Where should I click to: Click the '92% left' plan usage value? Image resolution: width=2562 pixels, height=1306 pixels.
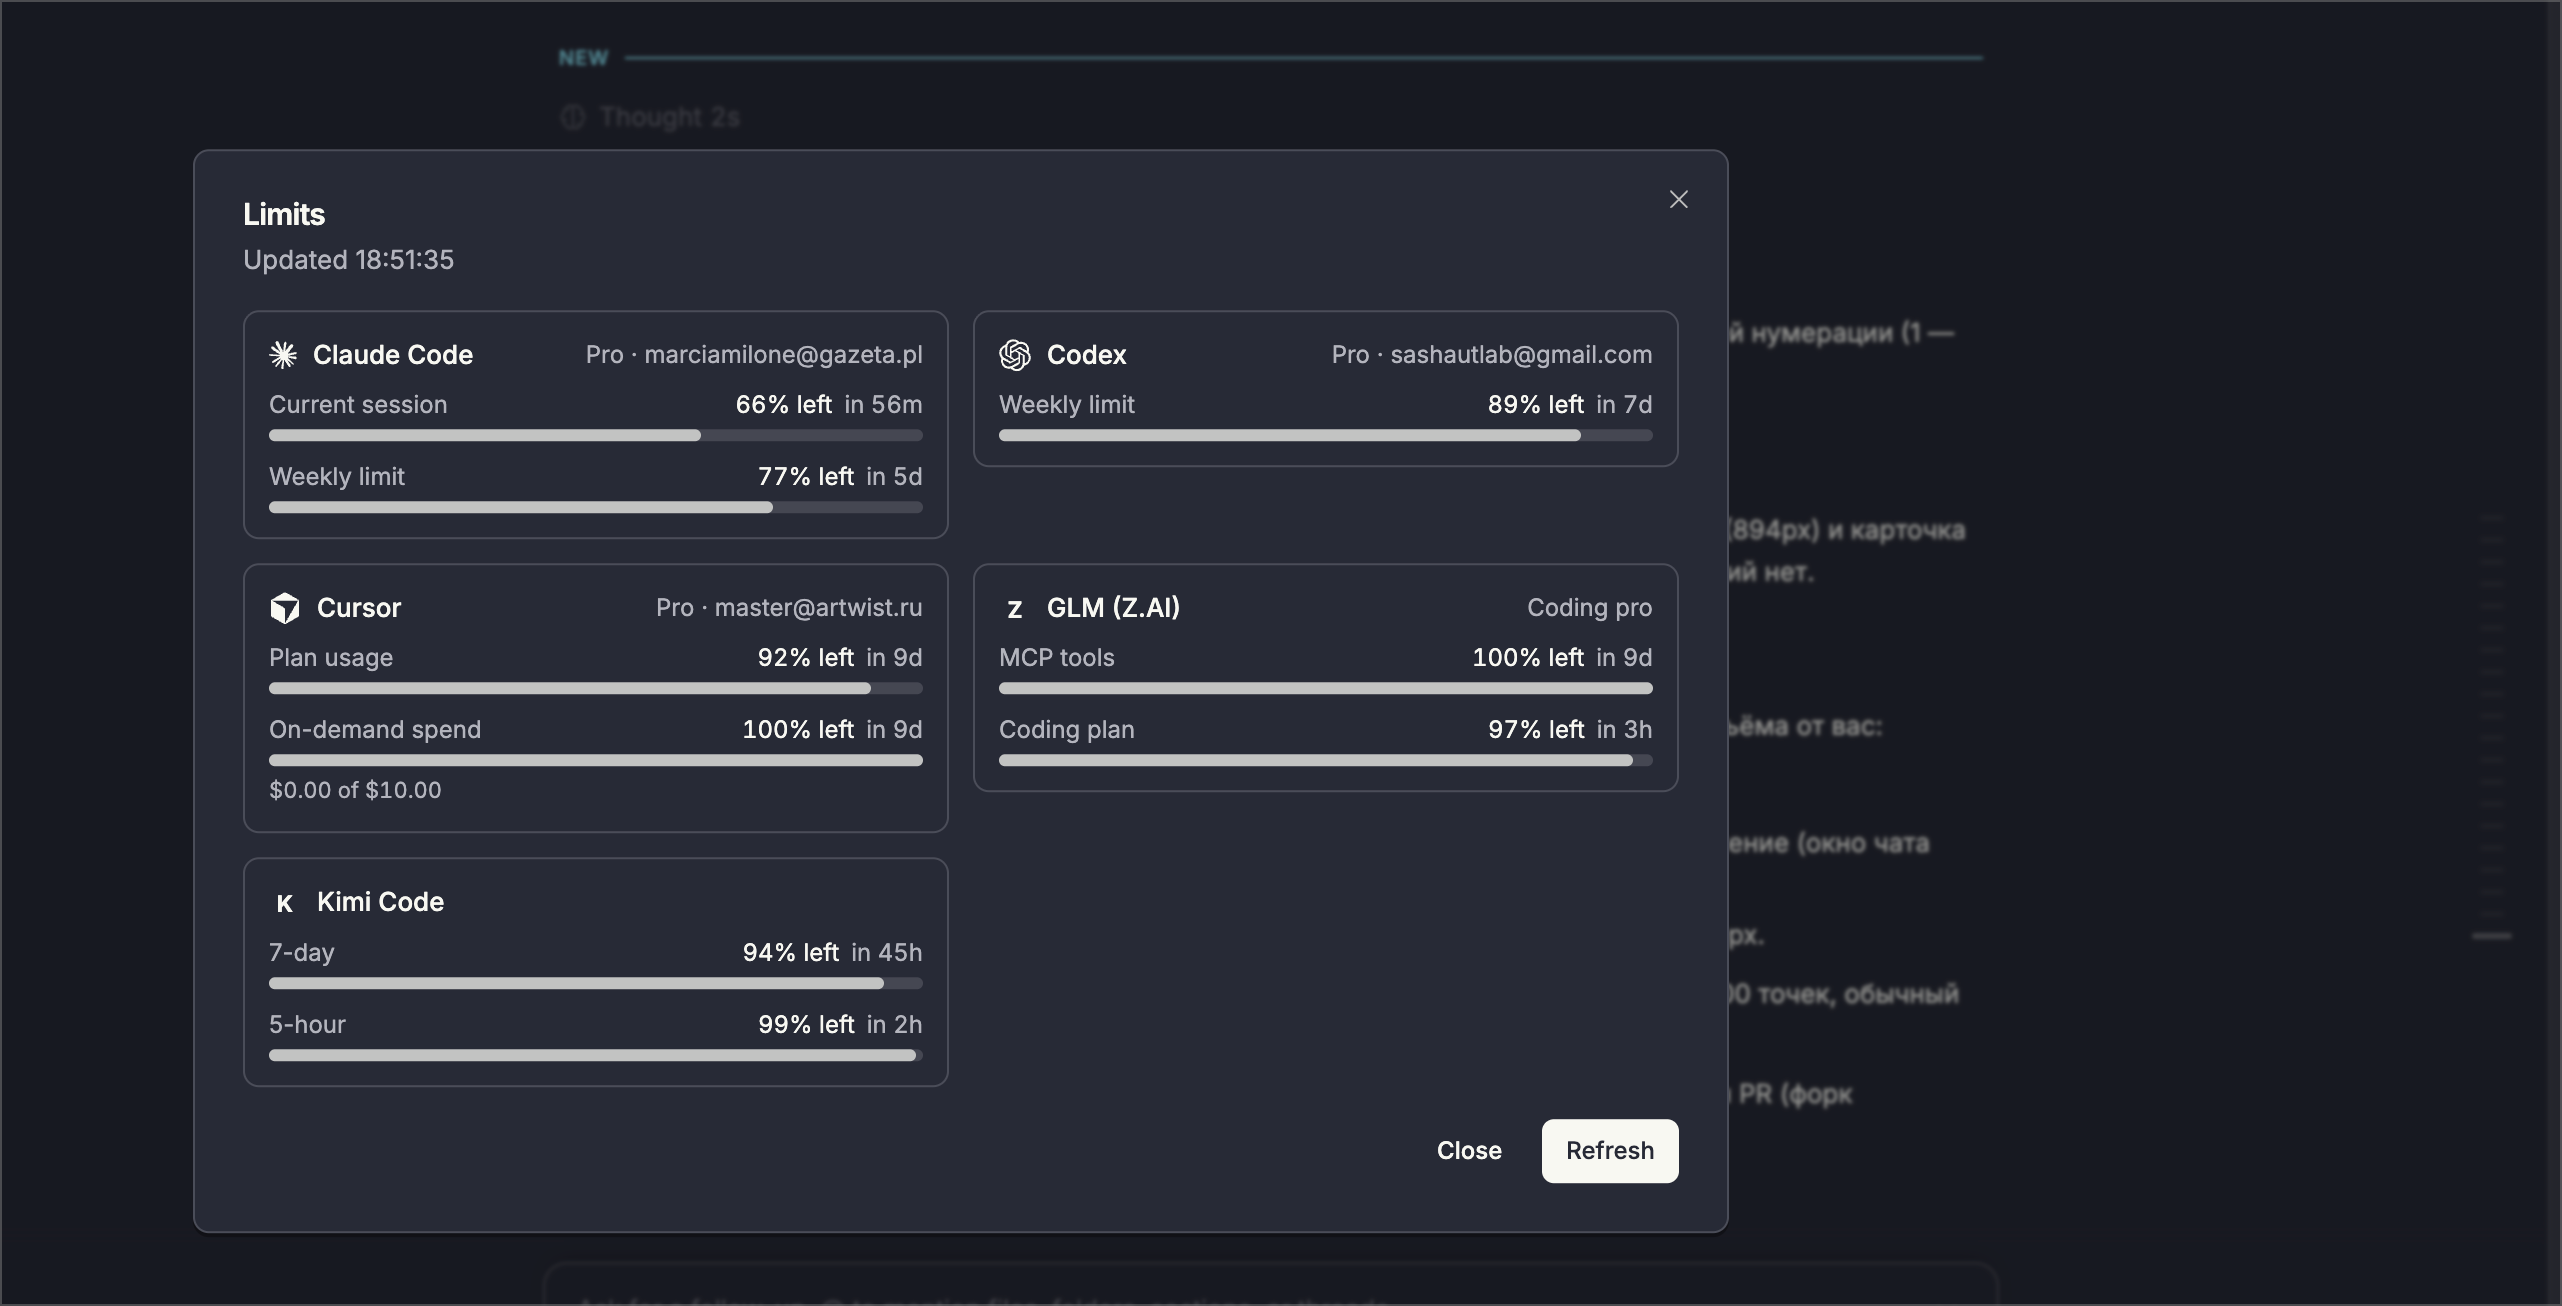(806, 658)
